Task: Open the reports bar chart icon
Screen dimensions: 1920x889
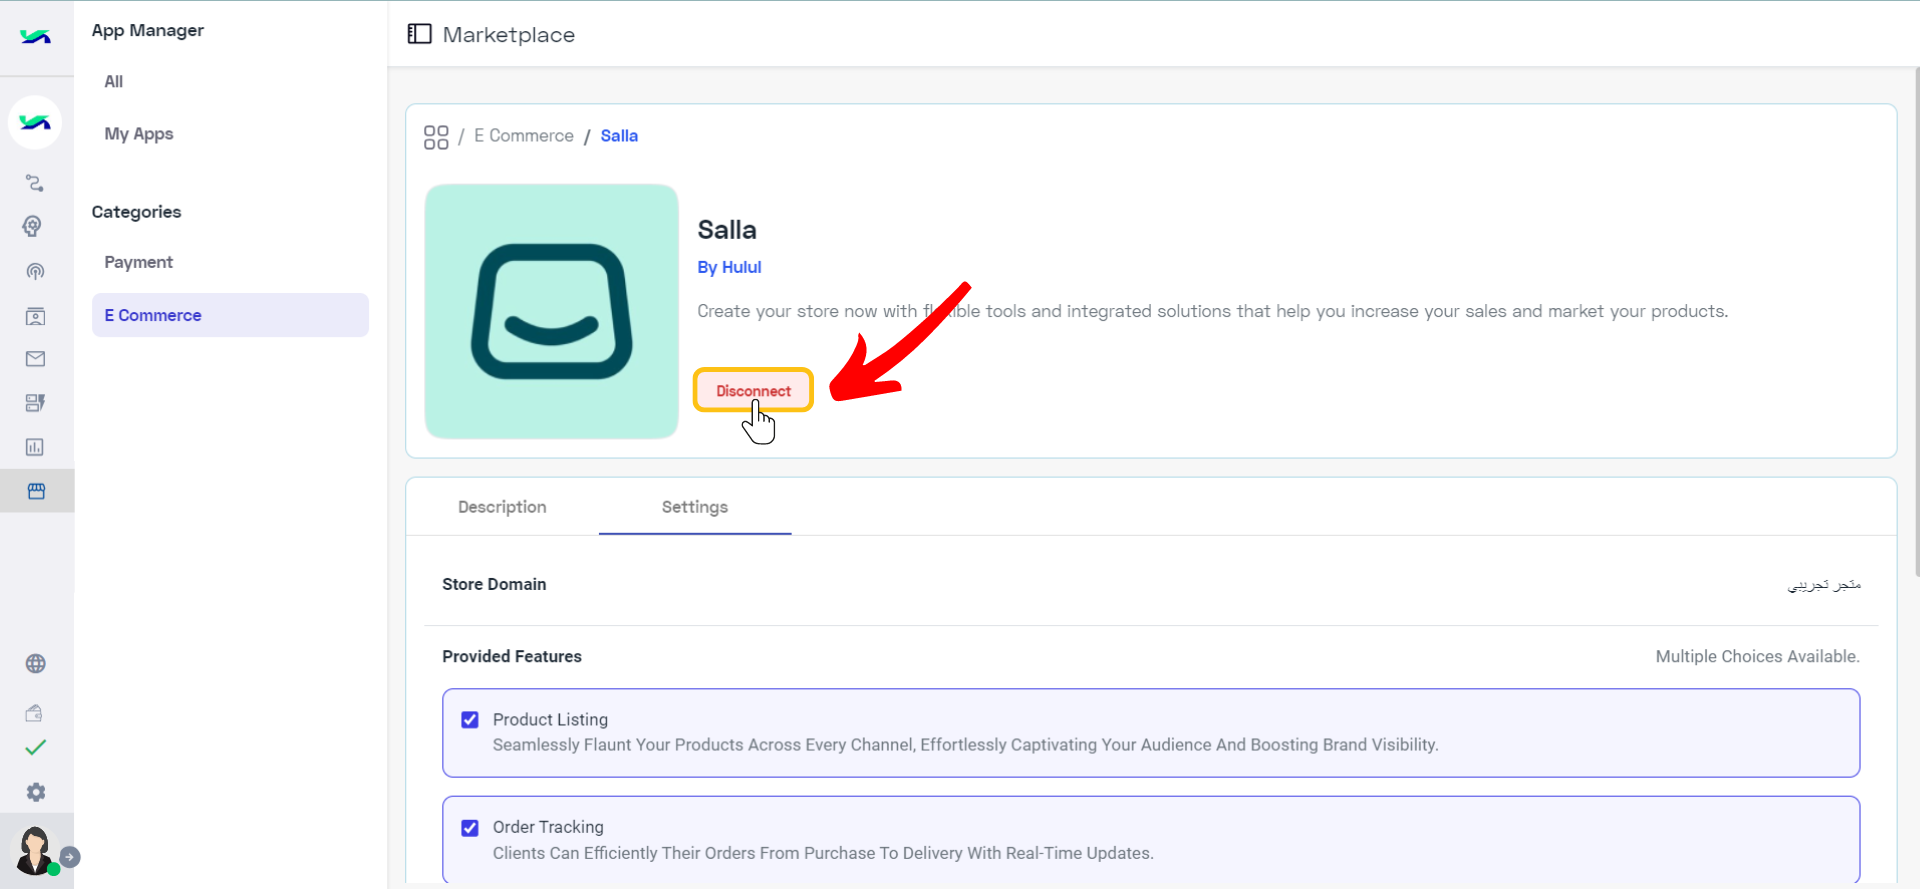Action: (35, 447)
